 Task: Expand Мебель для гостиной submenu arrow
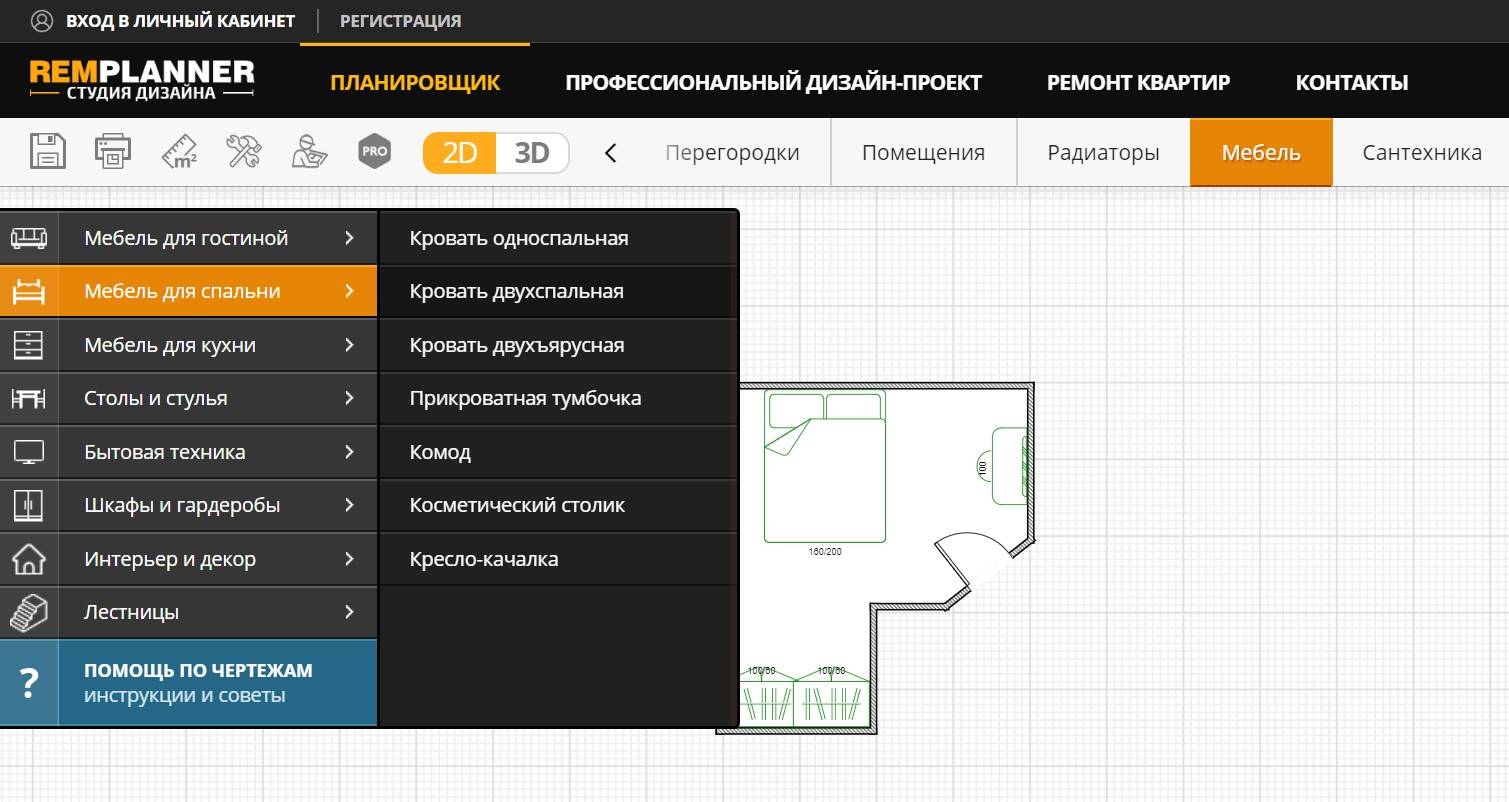click(349, 238)
